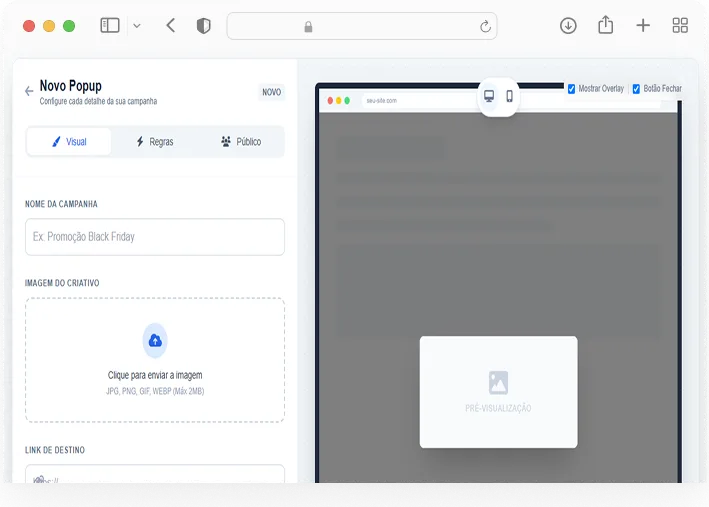709x507 pixels.
Task: Click the Nome da Campanha input field
Action: coord(155,237)
